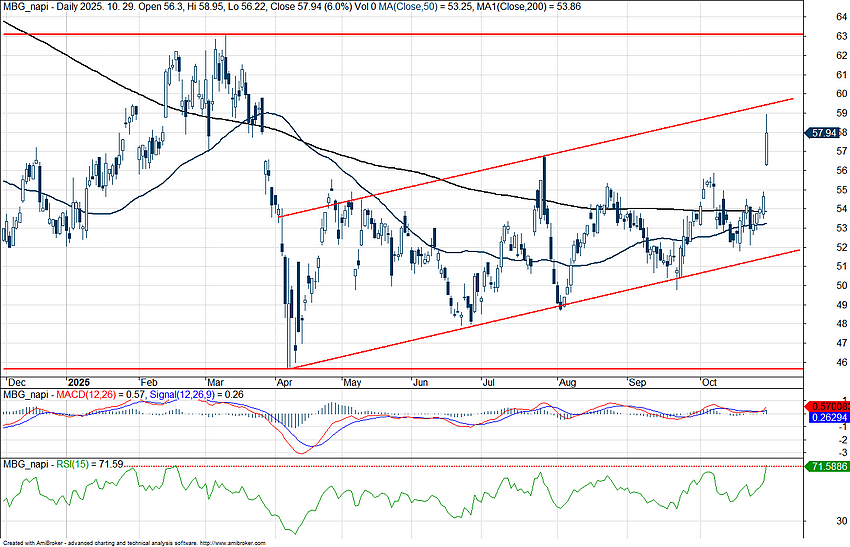Select the bottom red horizontal support line

point(400,368)
